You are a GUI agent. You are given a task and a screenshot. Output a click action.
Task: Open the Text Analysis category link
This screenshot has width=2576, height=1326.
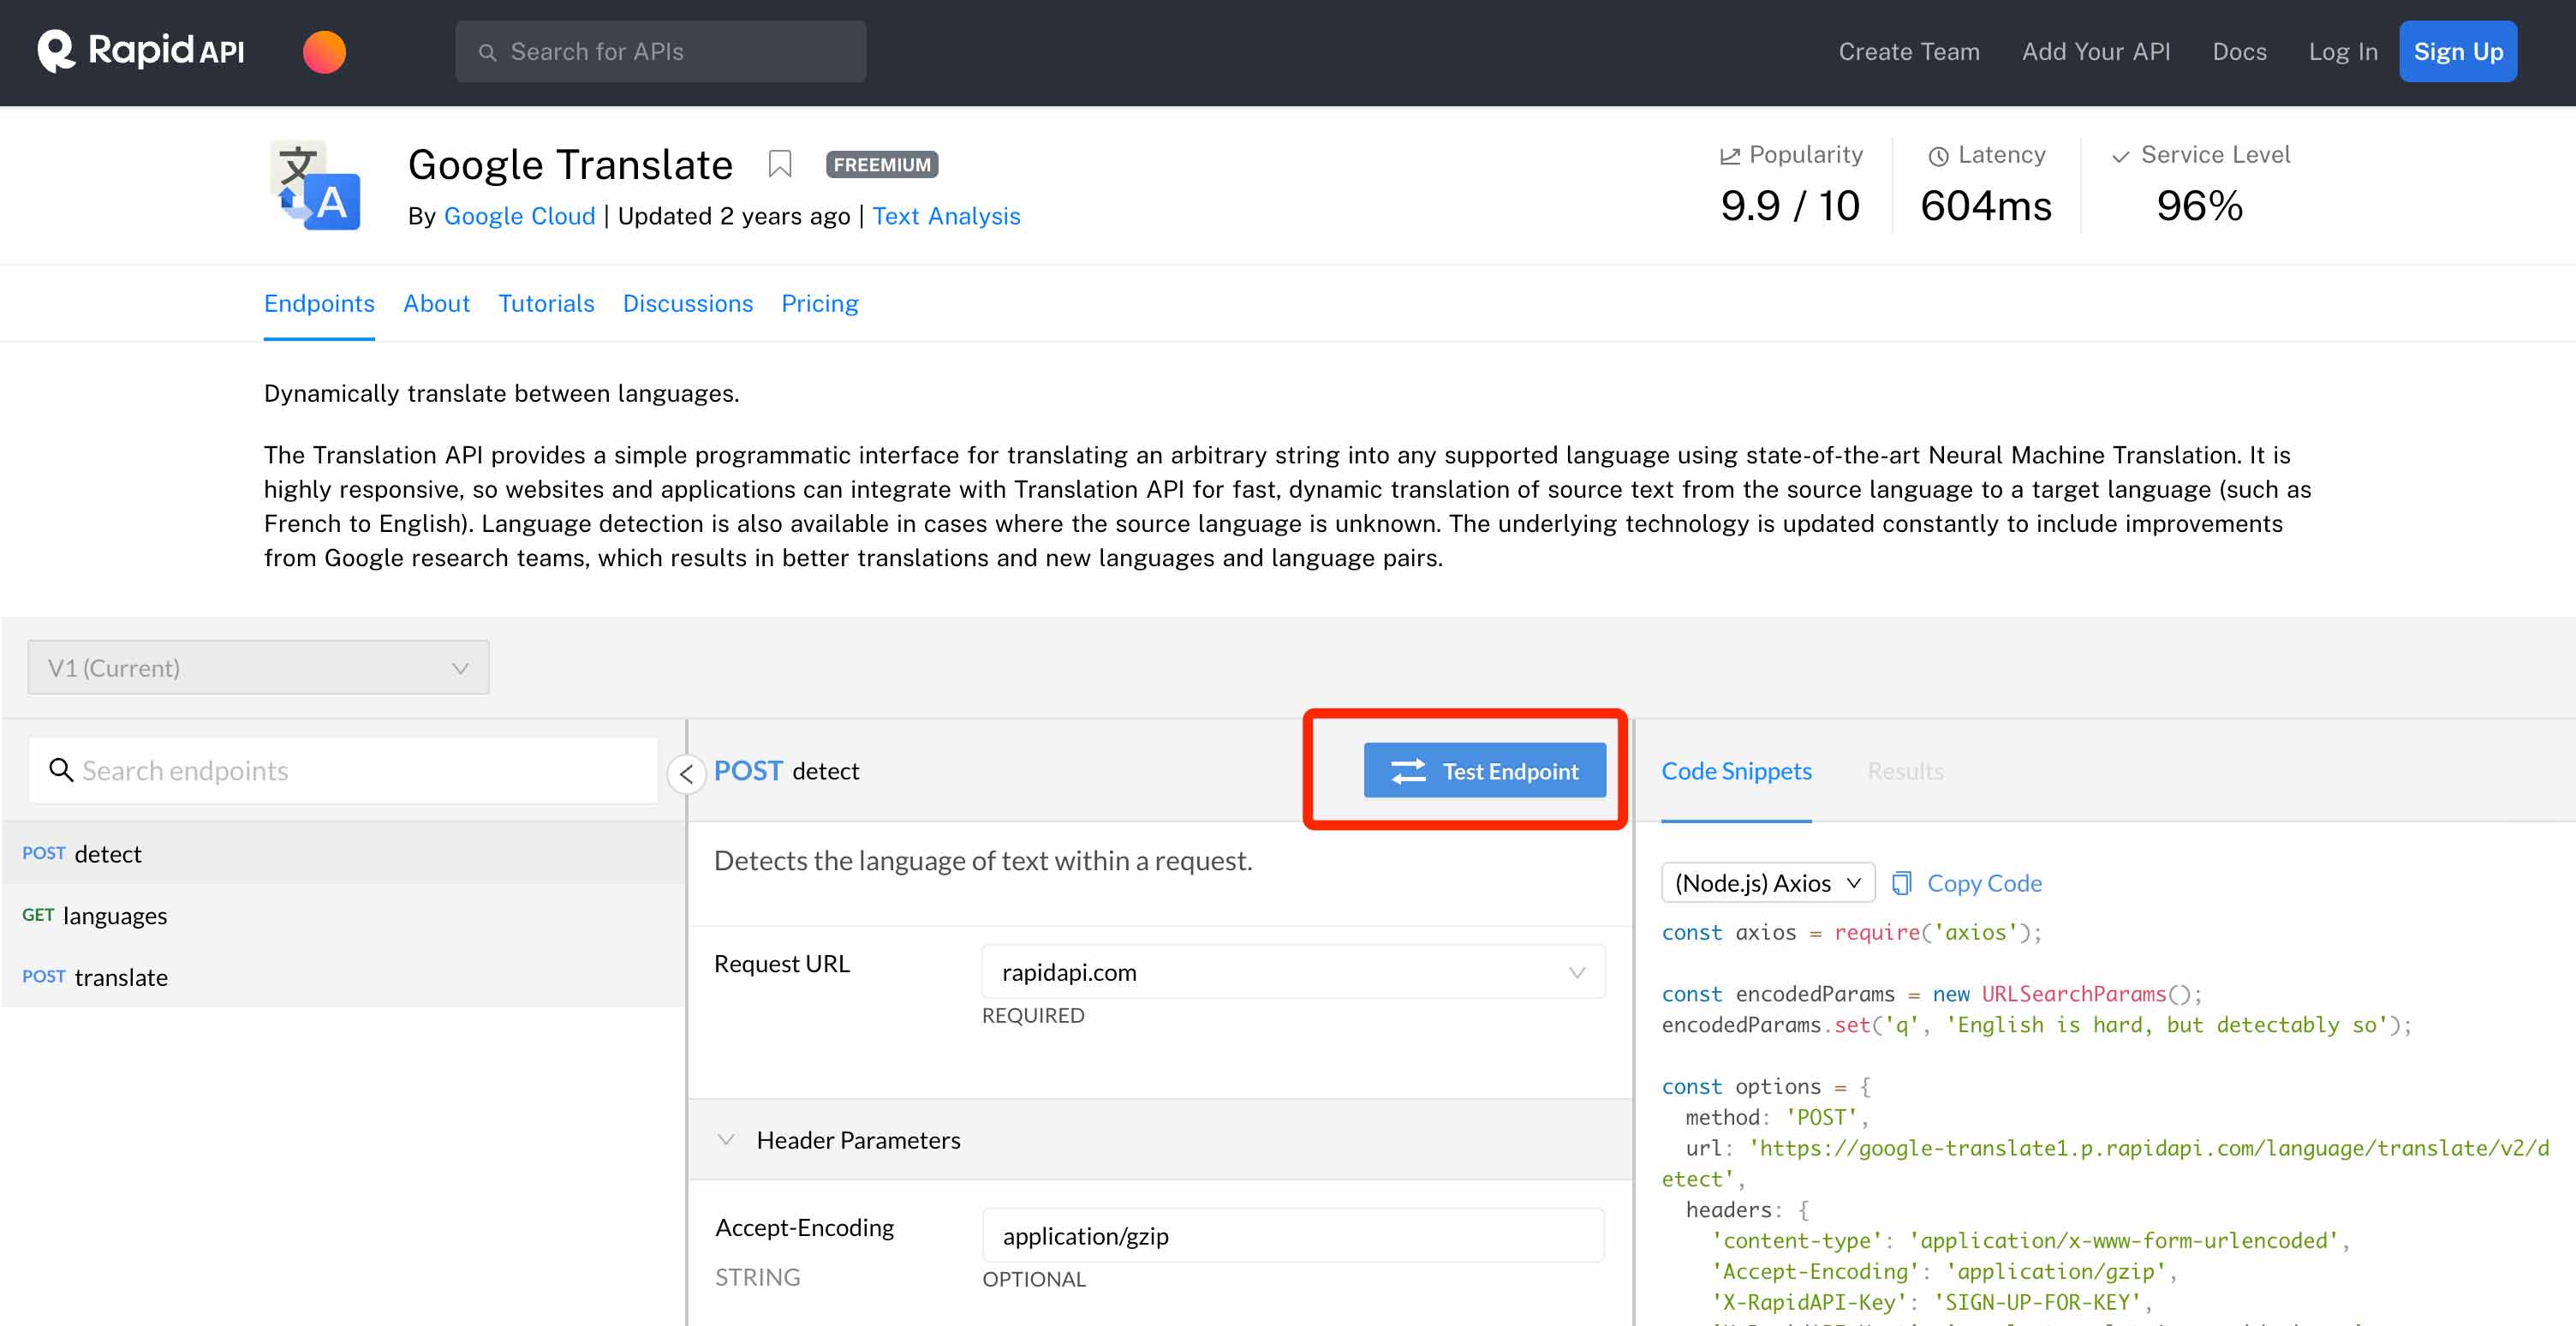[946, 216]
